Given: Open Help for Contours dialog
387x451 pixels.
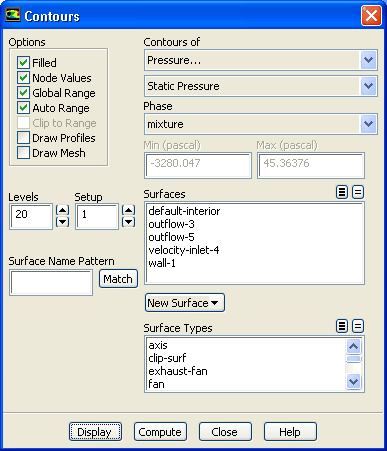Looking at the screenshot, I should point(290,432).
